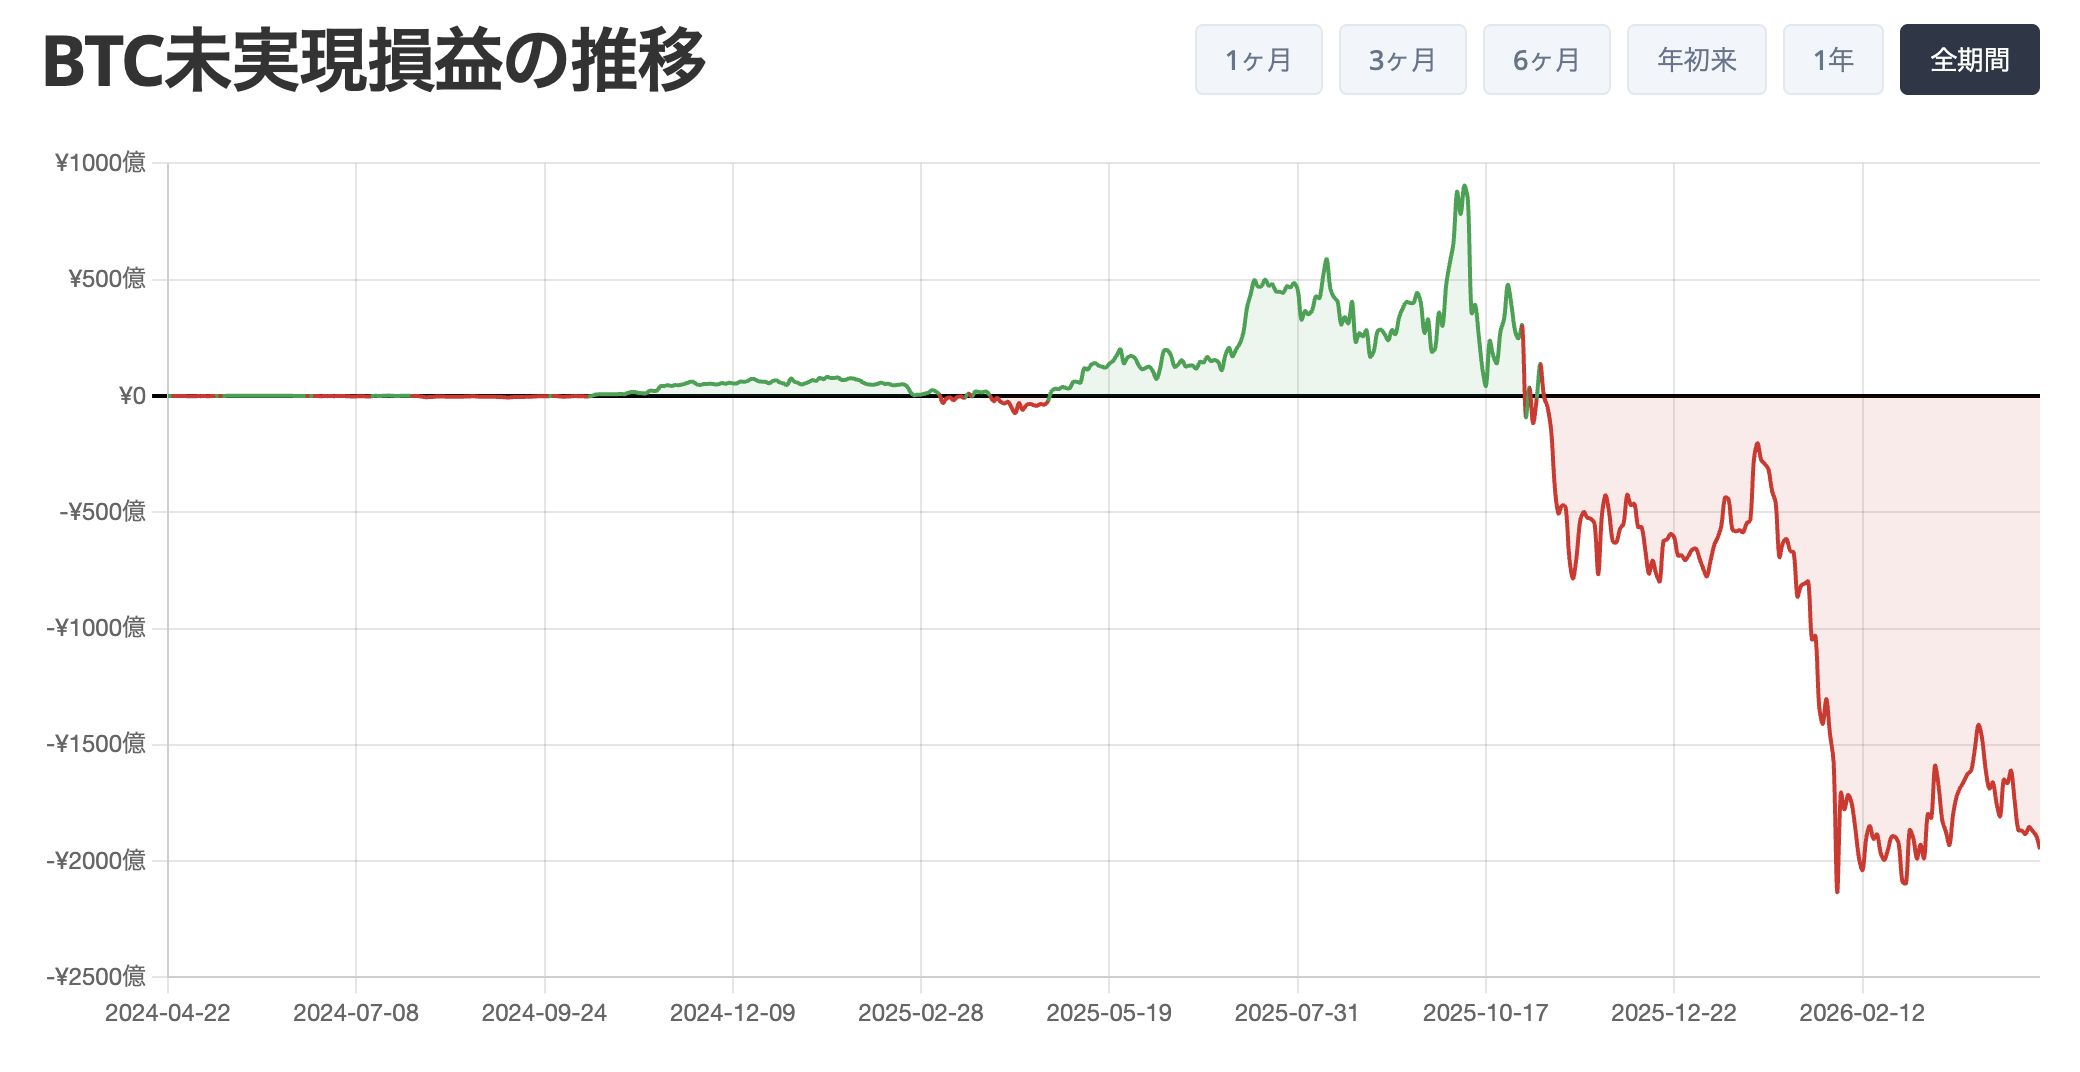Switch to the 年初来 view

click(1696, 59)
